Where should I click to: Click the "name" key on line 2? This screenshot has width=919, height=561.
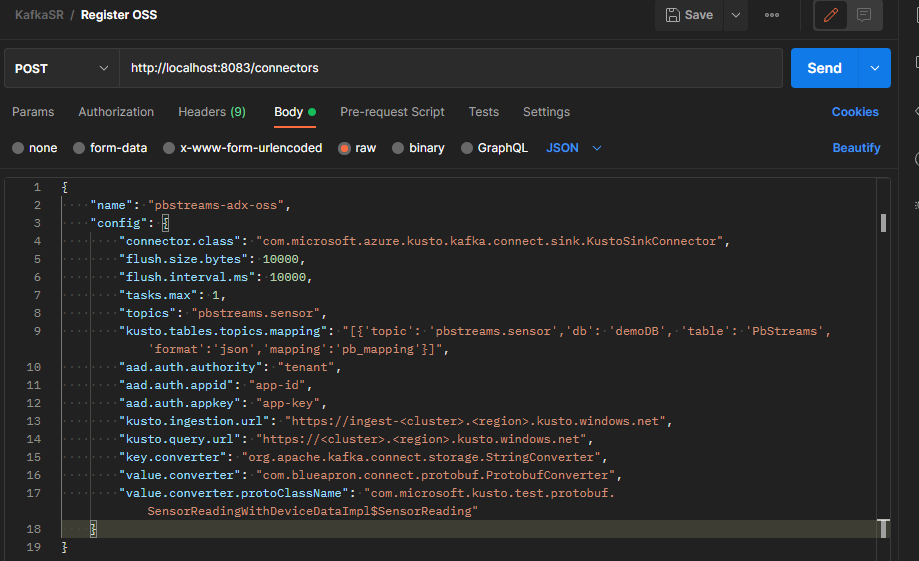pyautogui.click(x=111, y=205)
